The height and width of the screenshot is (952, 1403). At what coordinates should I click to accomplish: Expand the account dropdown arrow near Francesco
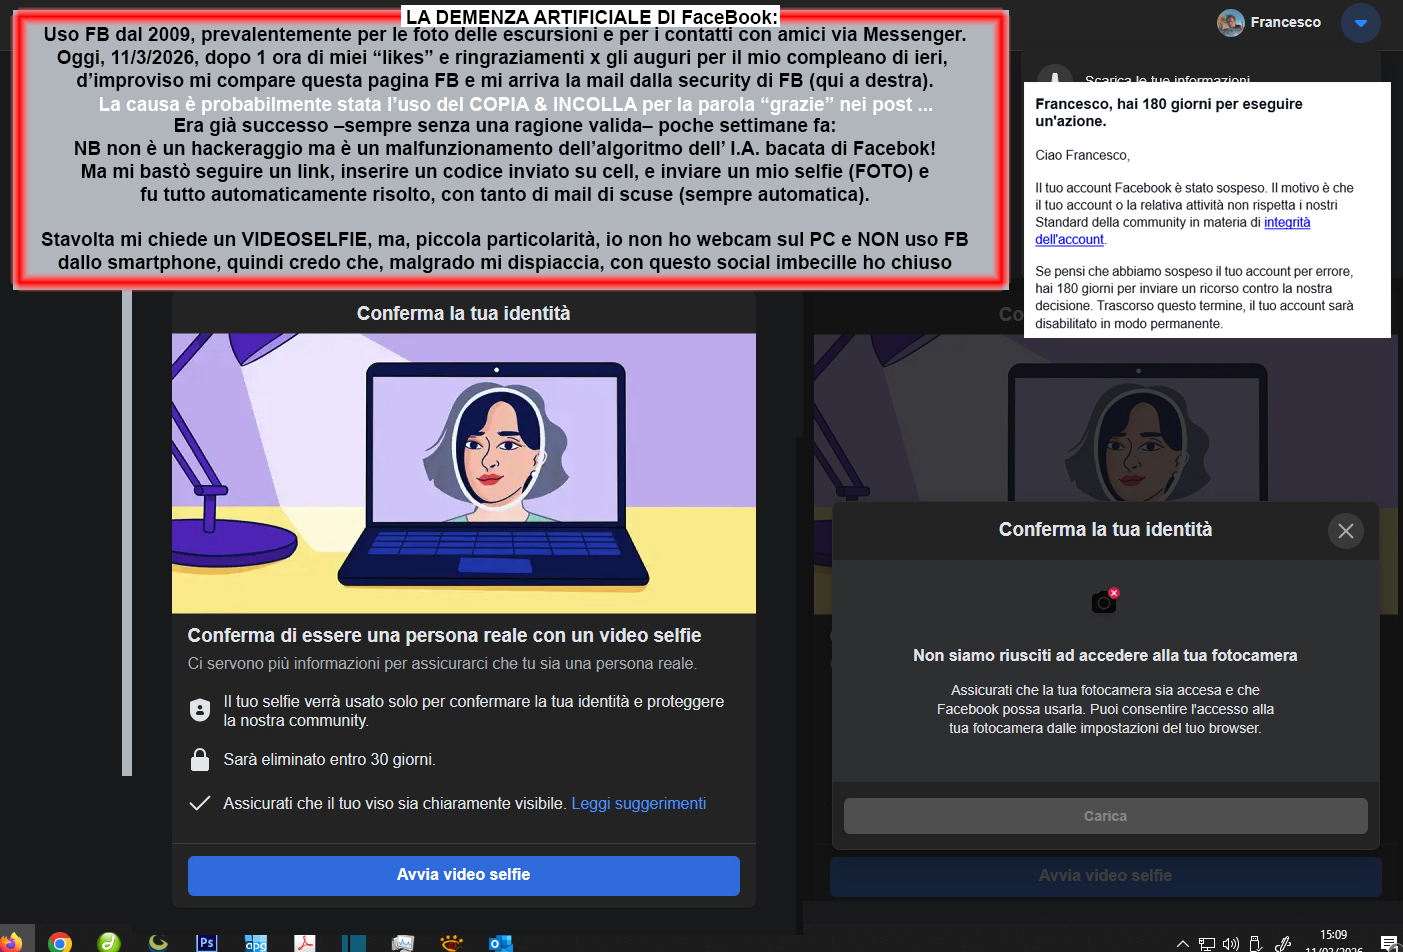pos(1360,22)
